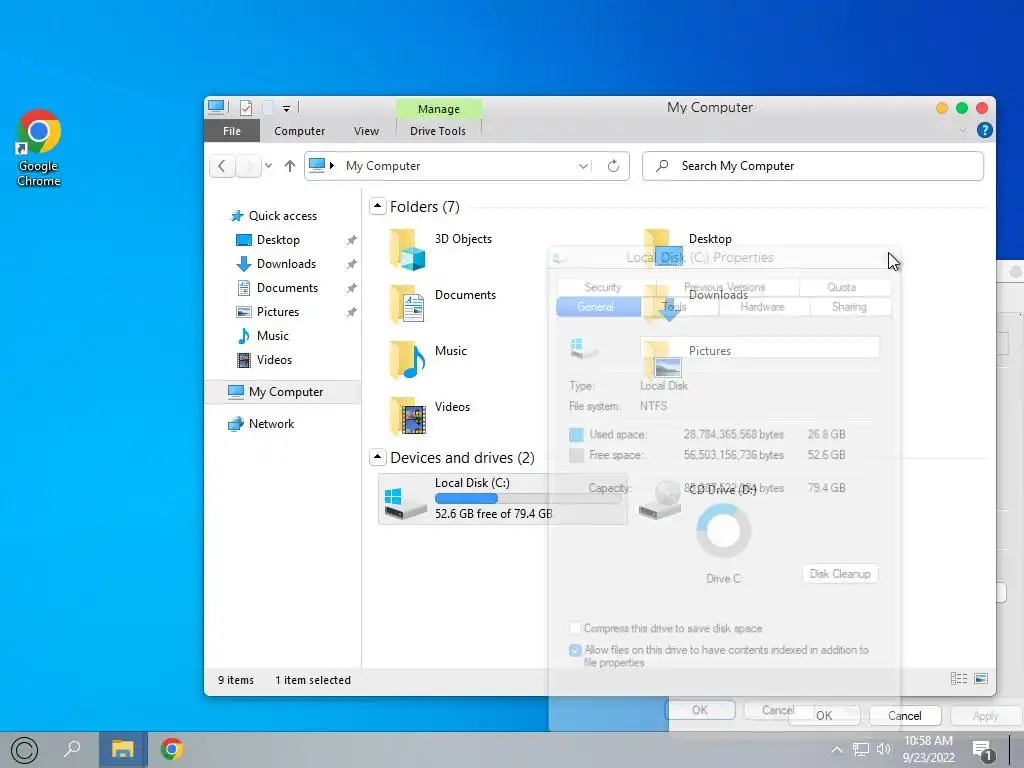This screenshot has height=768, width=1024.
Task: Click the Local Disk (C:) usage bar
Action: 528,498
